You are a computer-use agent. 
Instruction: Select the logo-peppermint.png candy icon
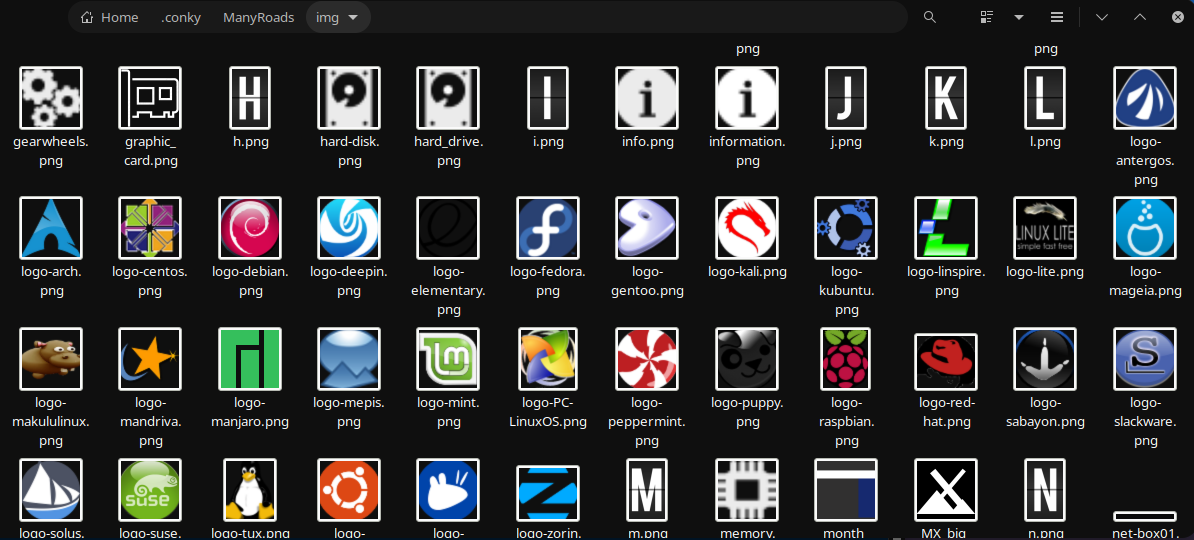tap(647, 359)
